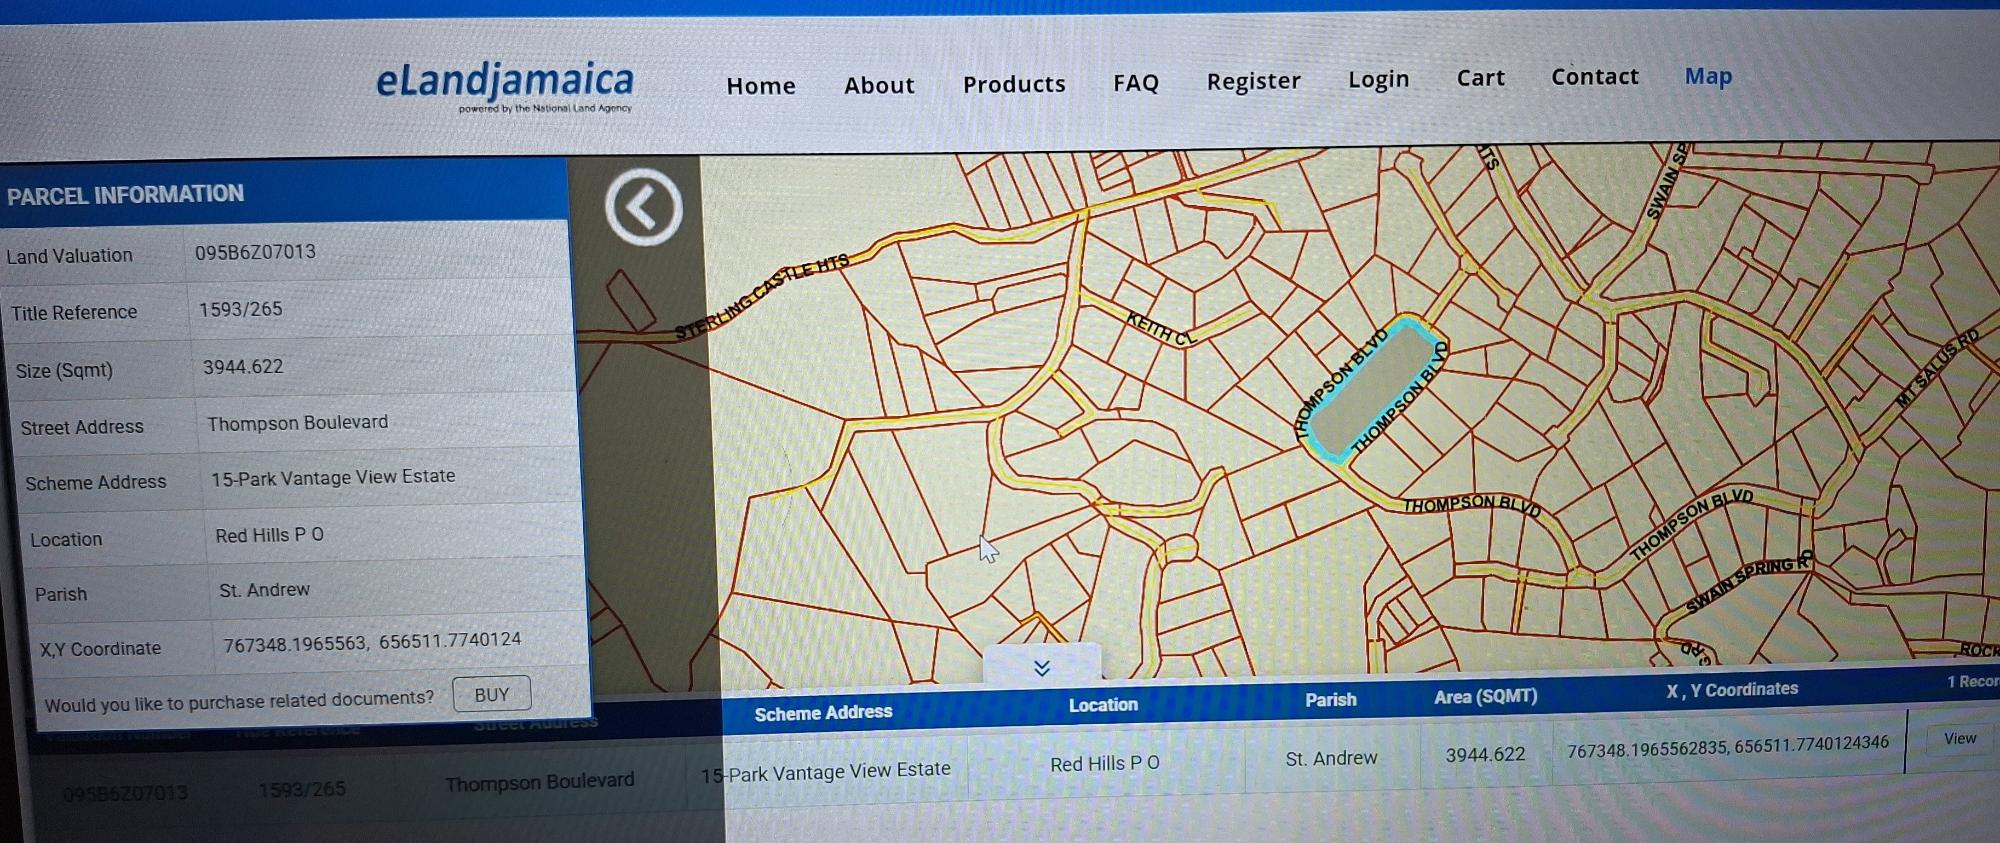The height and width of the screenshot is (843, 2000).
Task: Select the Map tab
Action: click(x=1708, y=76)
